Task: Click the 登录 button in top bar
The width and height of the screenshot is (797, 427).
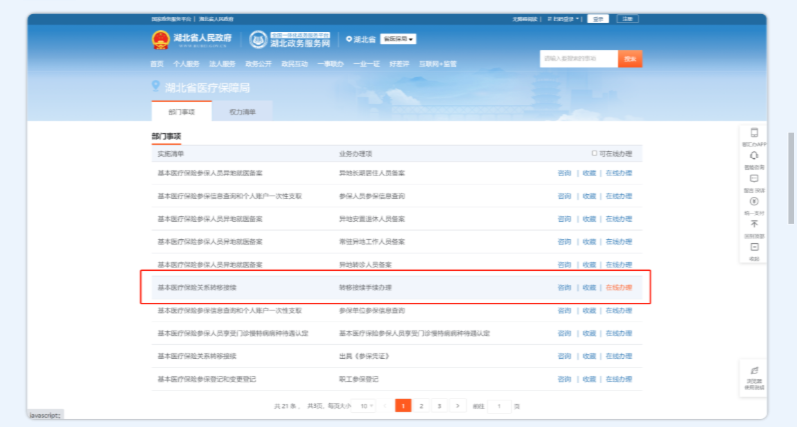Action: 598,19
